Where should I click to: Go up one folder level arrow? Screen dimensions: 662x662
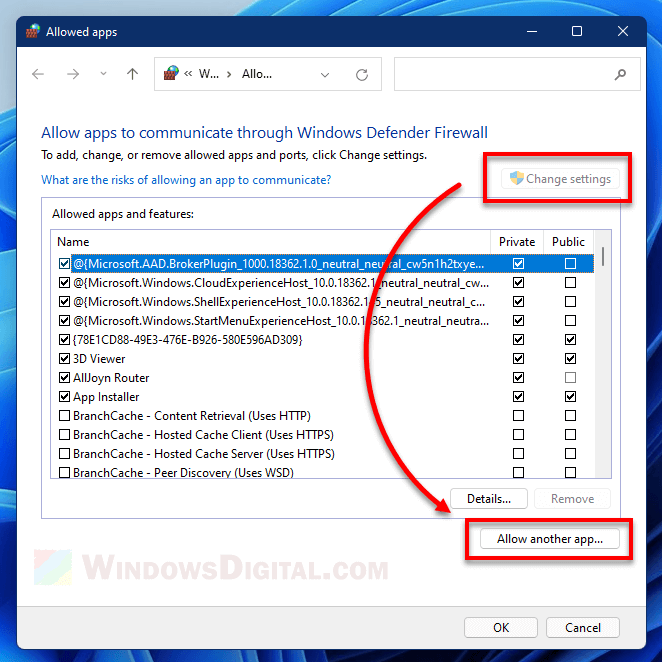pyautogui.click(x=133, y=74)
